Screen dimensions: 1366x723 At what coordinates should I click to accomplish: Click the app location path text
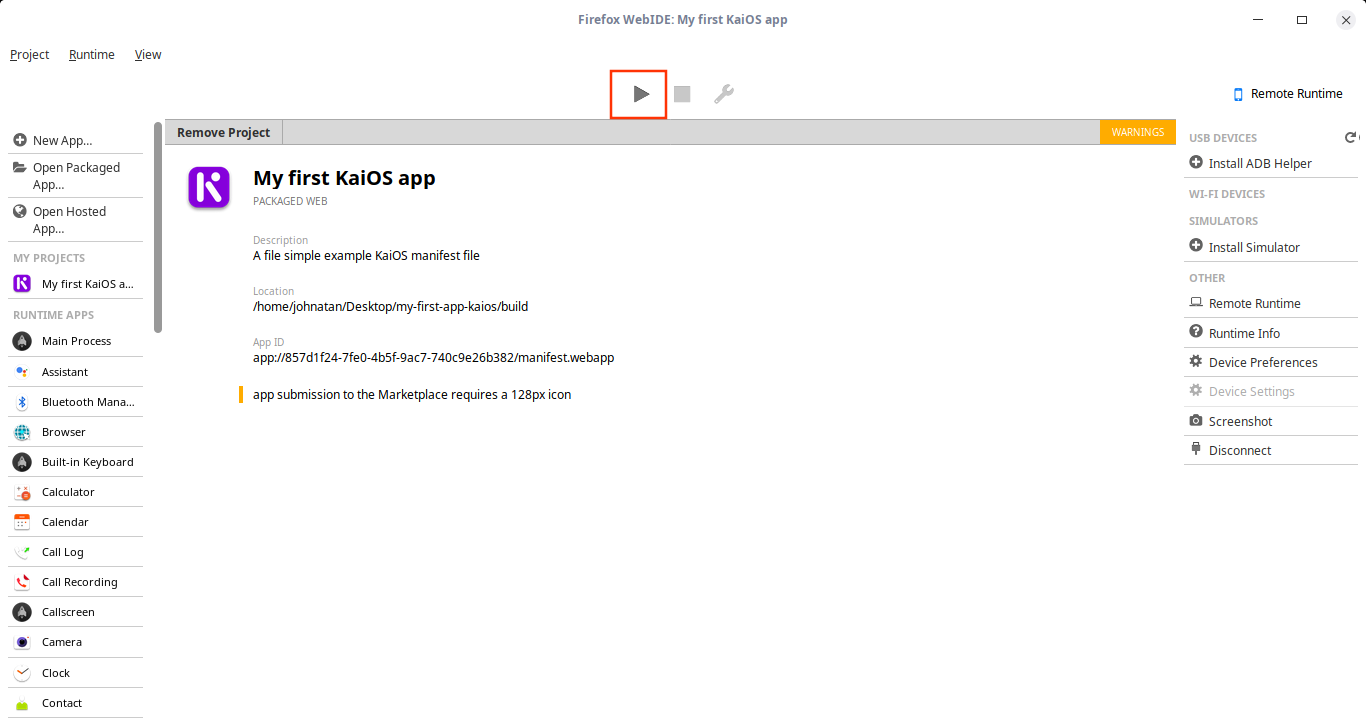(390, 306)
